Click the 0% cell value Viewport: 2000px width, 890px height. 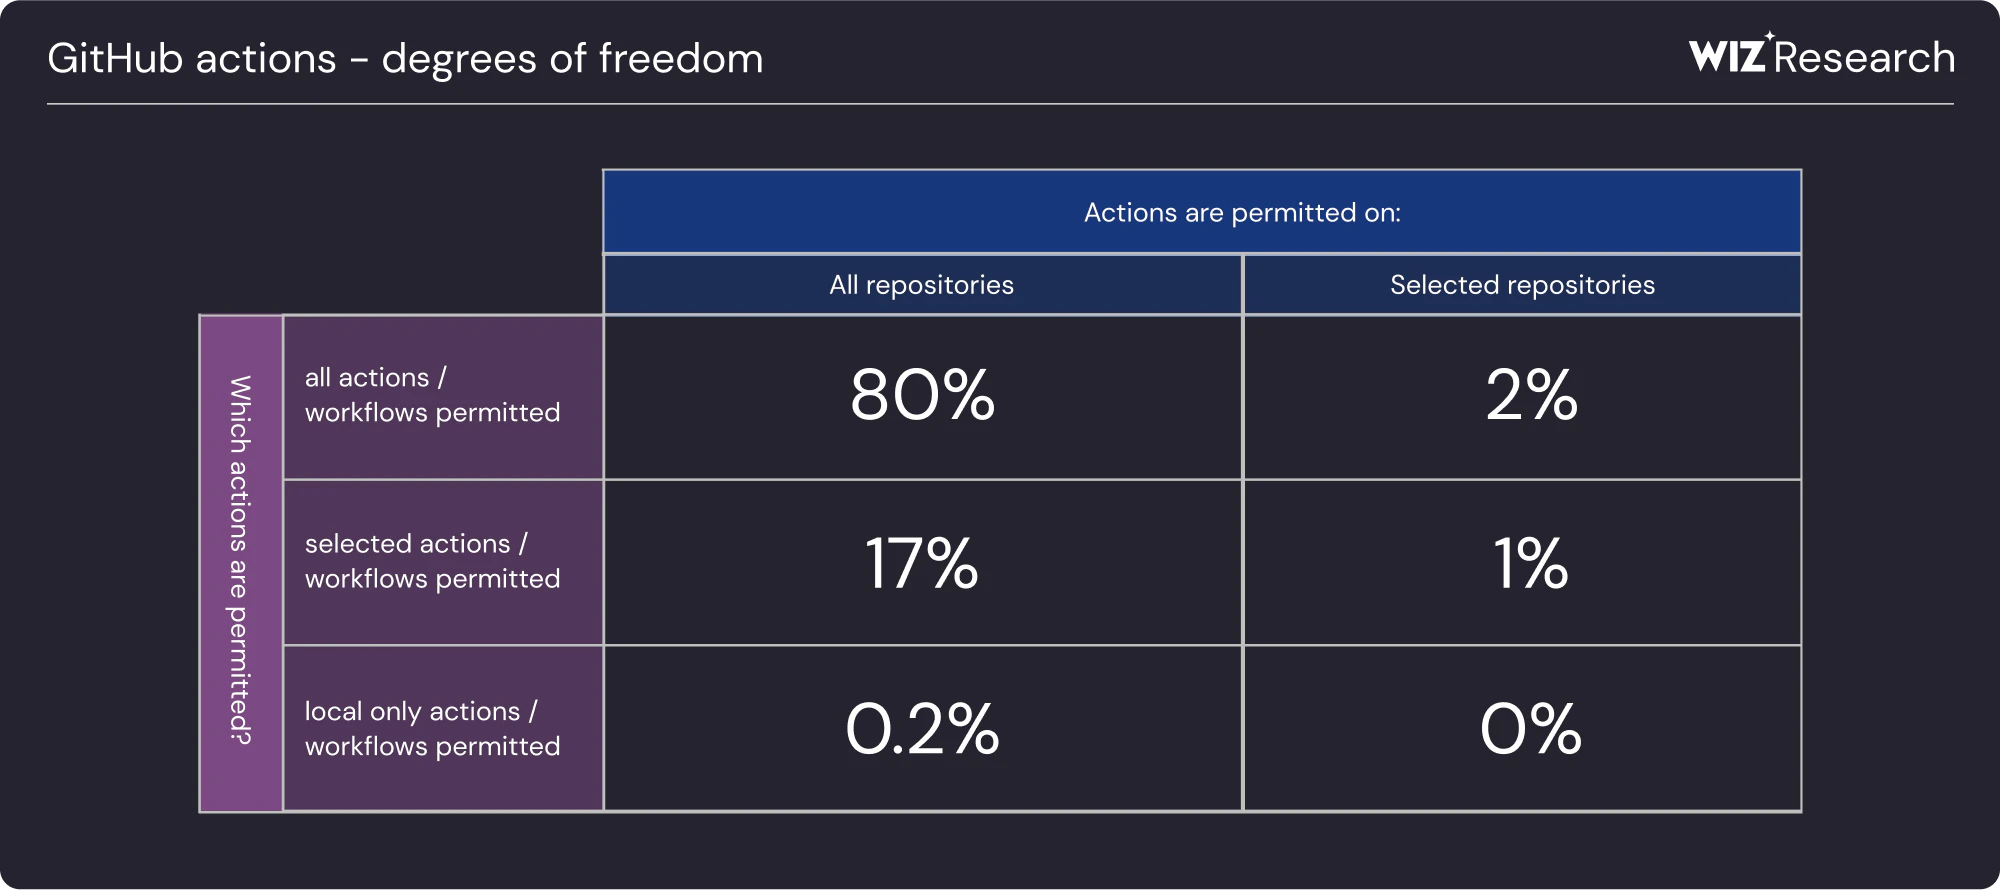pos(1531,728)
